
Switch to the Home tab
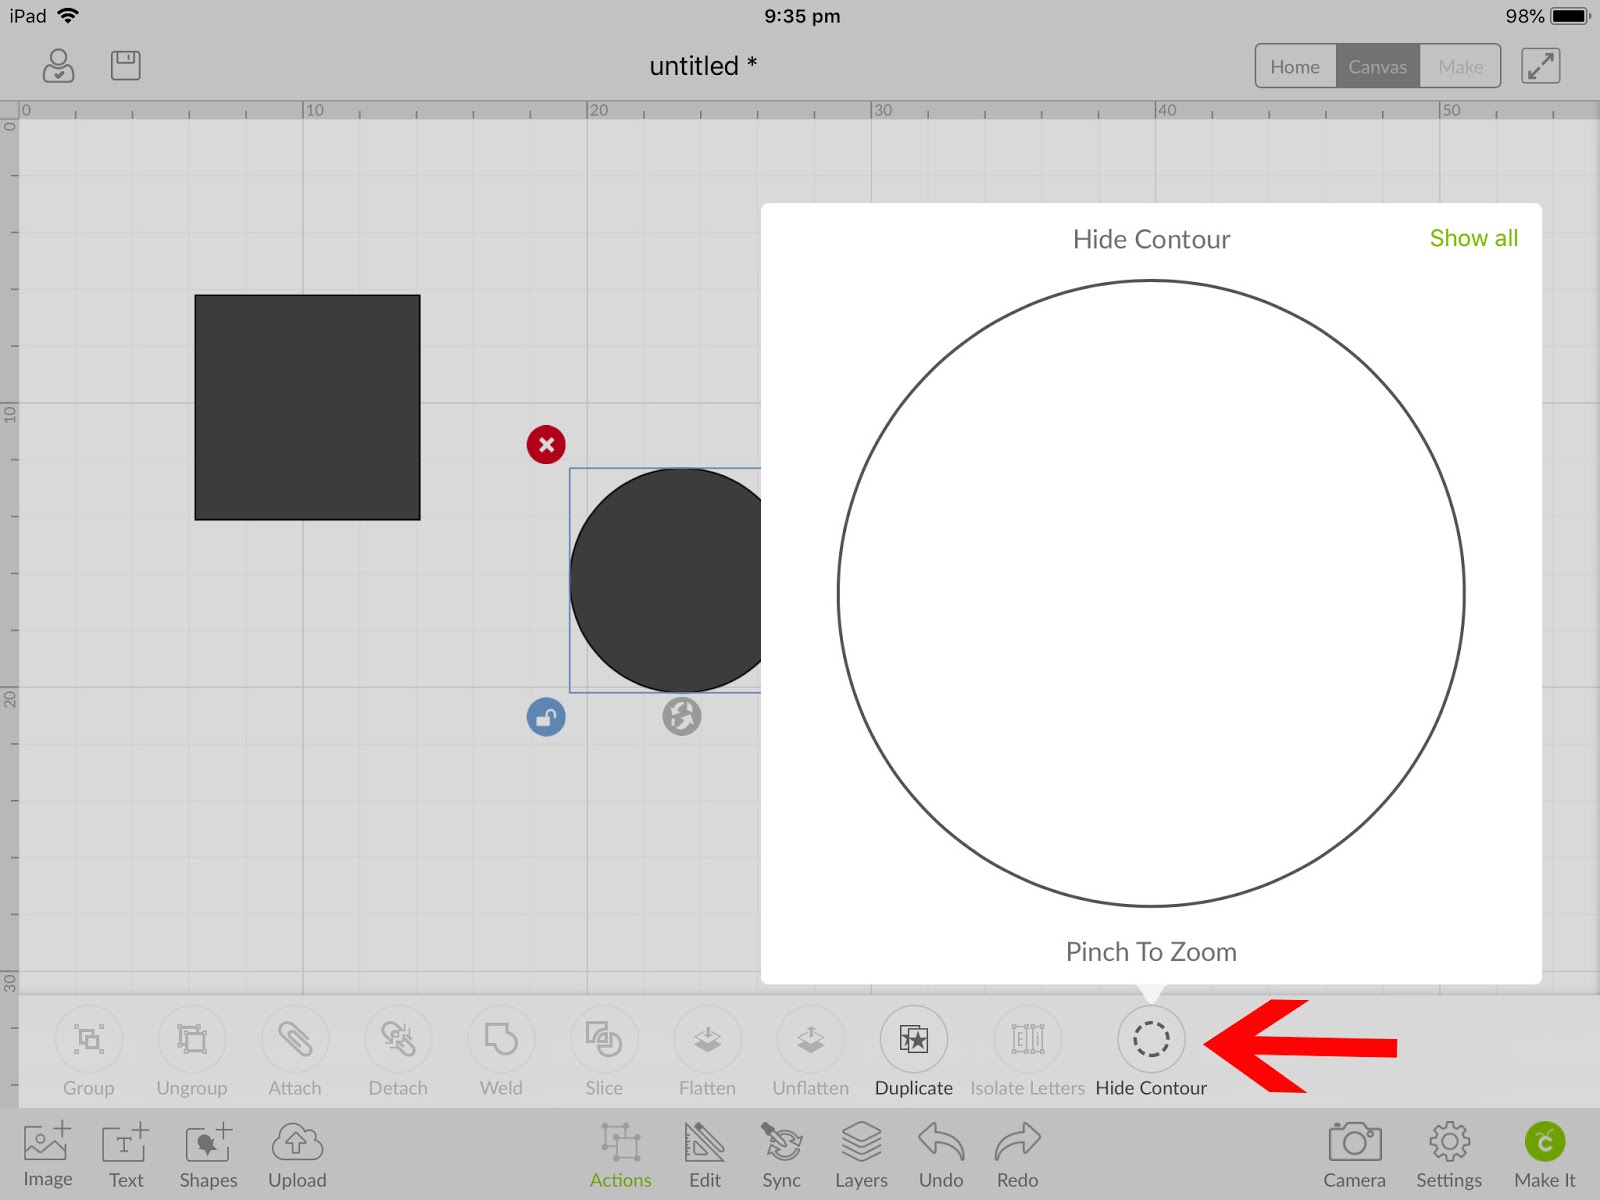coord(1295,66)
